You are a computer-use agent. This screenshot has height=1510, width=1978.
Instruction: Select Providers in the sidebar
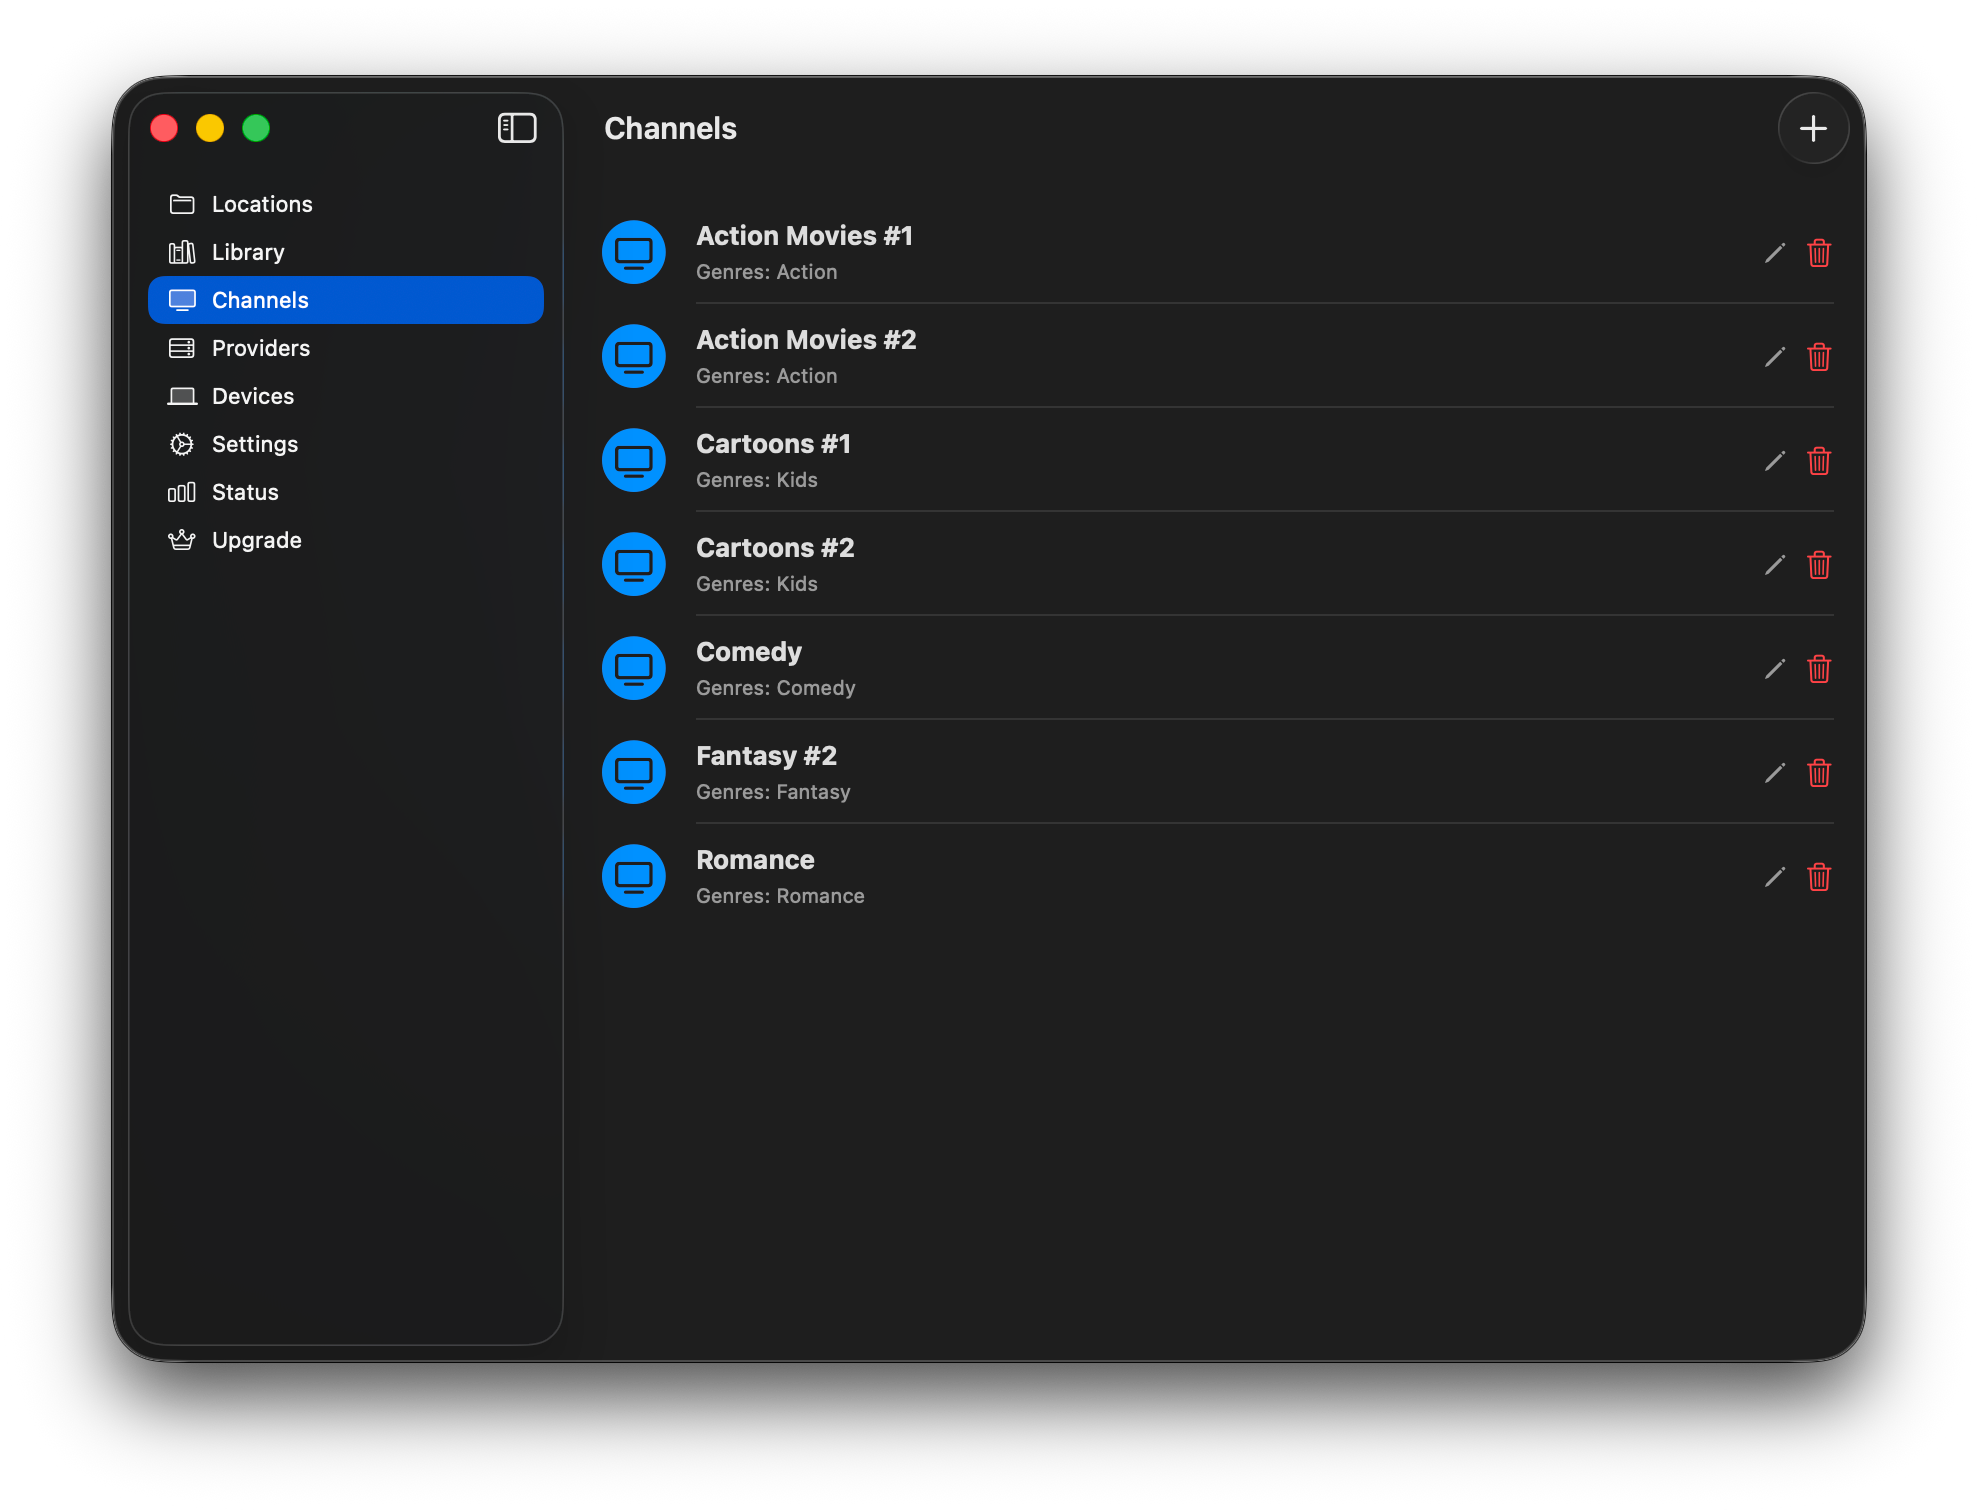pyautogui.click(x=260, y=348)
